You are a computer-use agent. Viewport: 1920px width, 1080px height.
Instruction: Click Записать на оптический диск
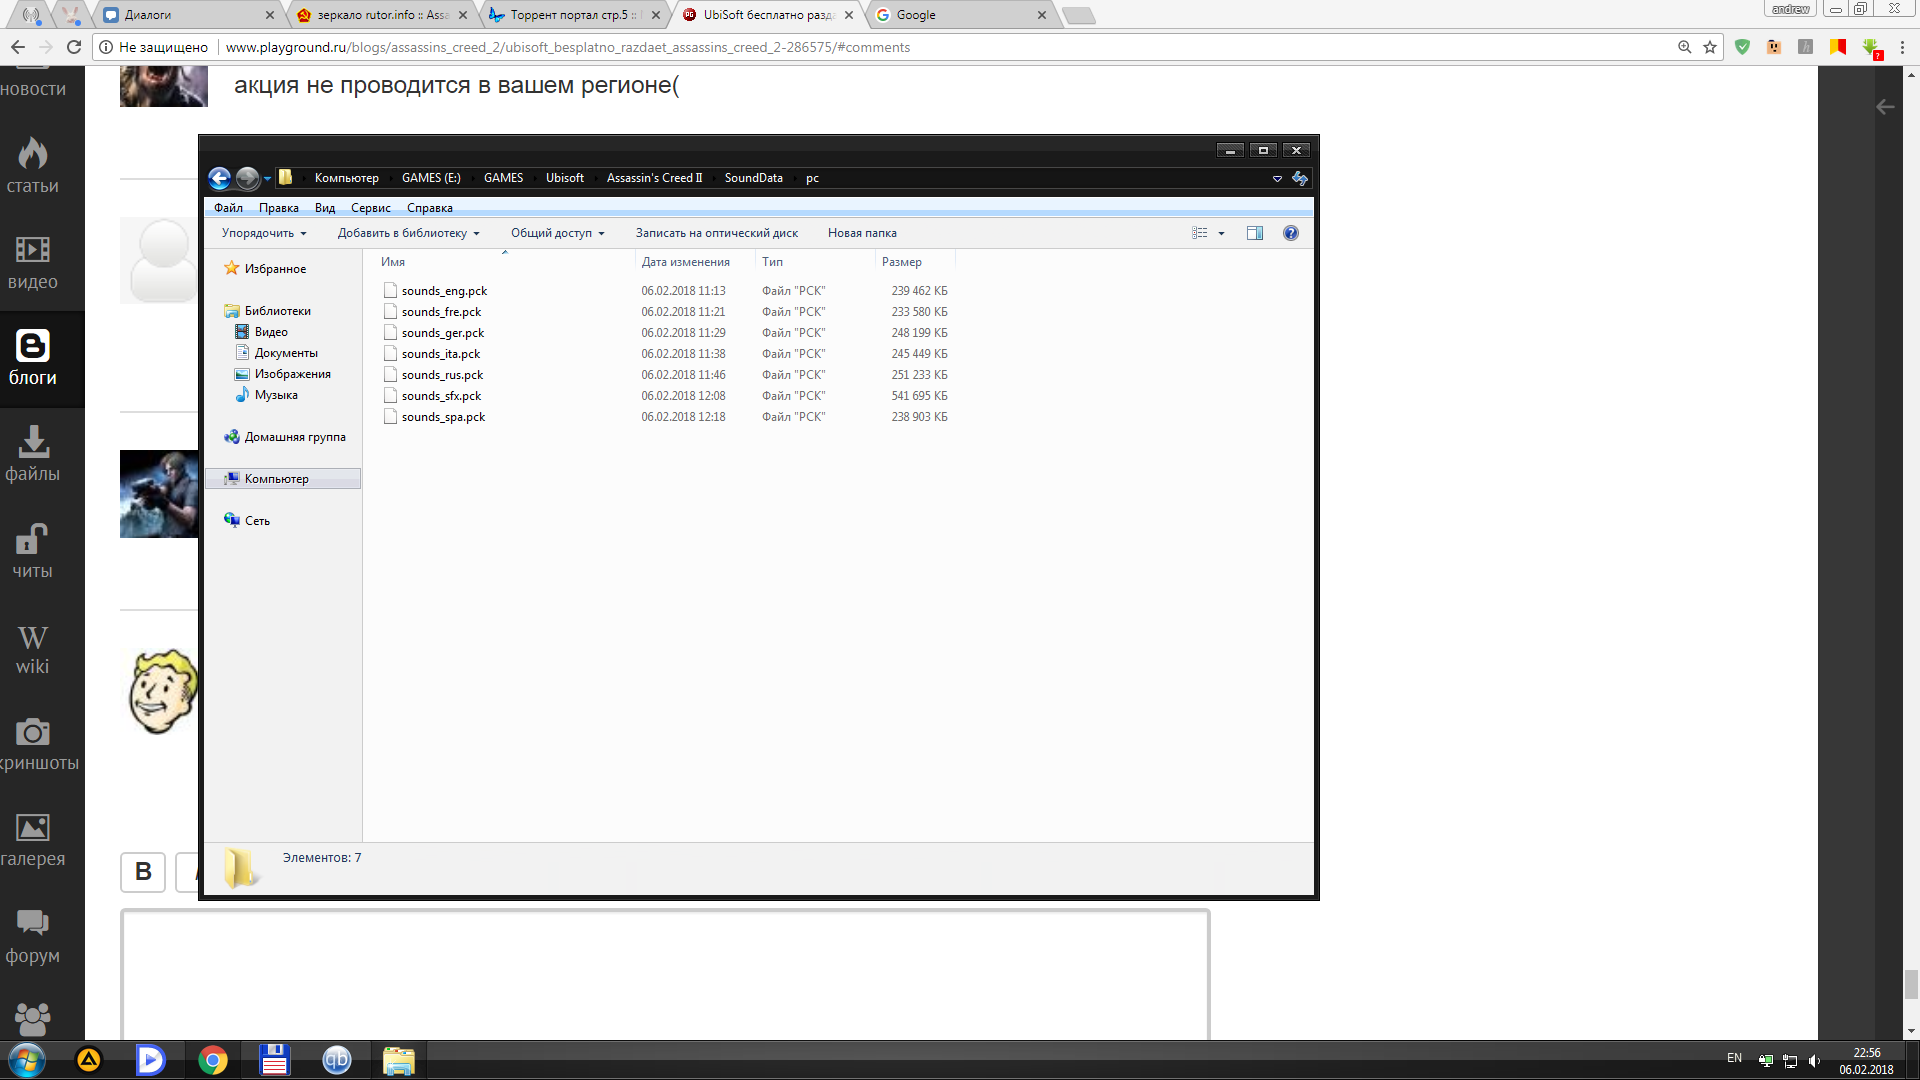716,233
